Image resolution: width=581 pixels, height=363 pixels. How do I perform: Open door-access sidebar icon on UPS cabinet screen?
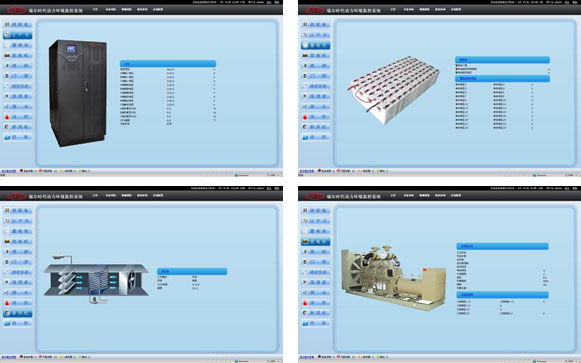18,76
